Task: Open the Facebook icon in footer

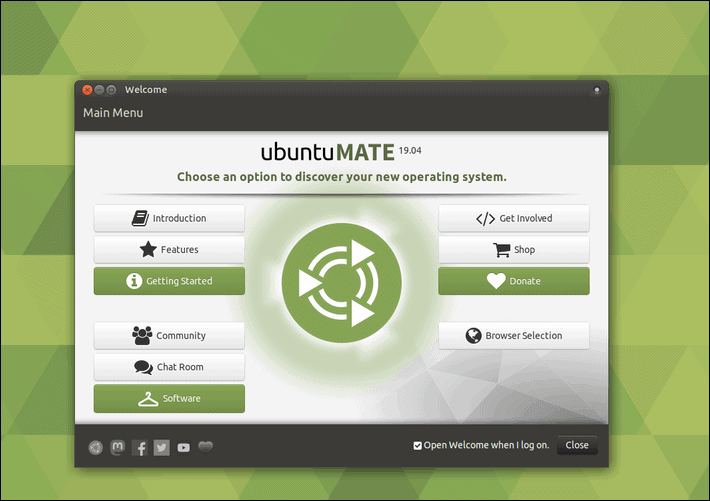Action: click(x=139, y=448)
